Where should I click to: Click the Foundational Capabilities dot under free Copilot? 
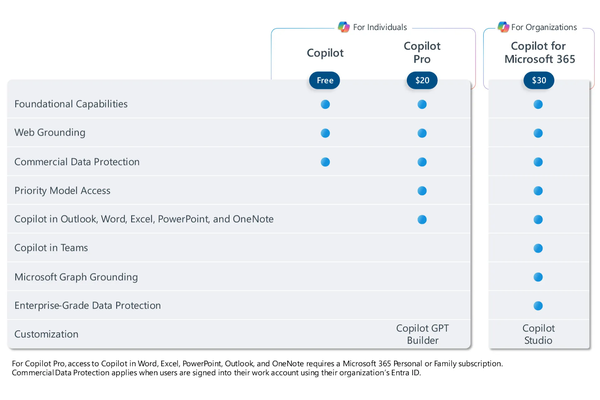coord(325,104)
